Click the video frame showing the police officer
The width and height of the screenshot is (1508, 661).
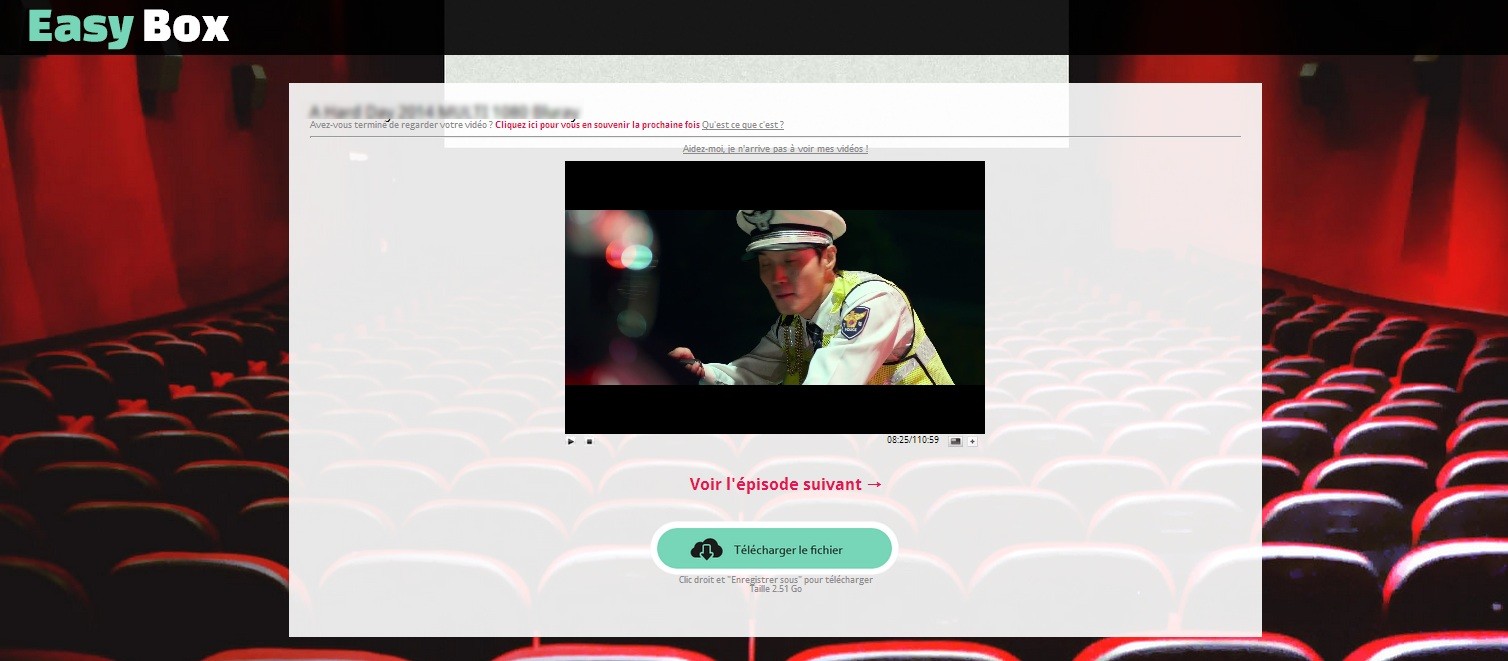coord(775,297)
